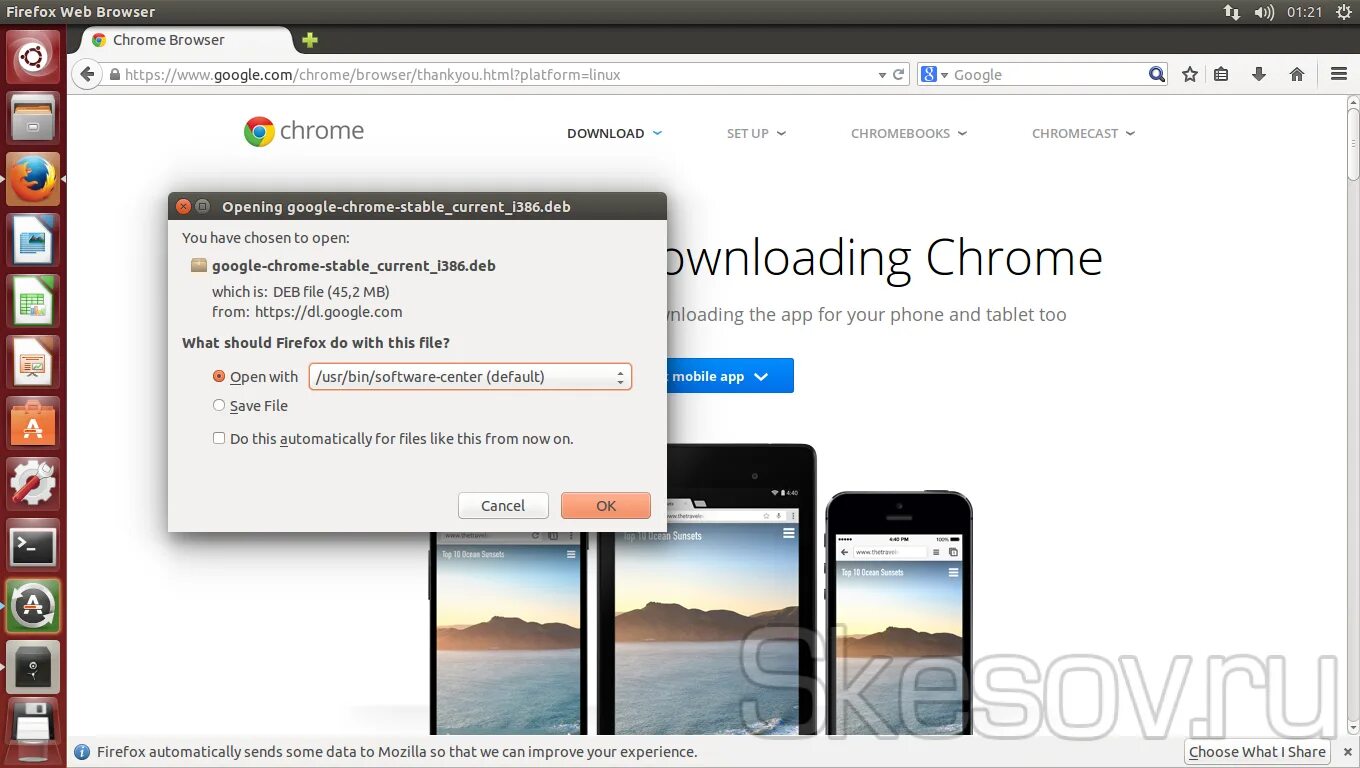
Task: Click padlock site identity icon
Action: (115, 75)
